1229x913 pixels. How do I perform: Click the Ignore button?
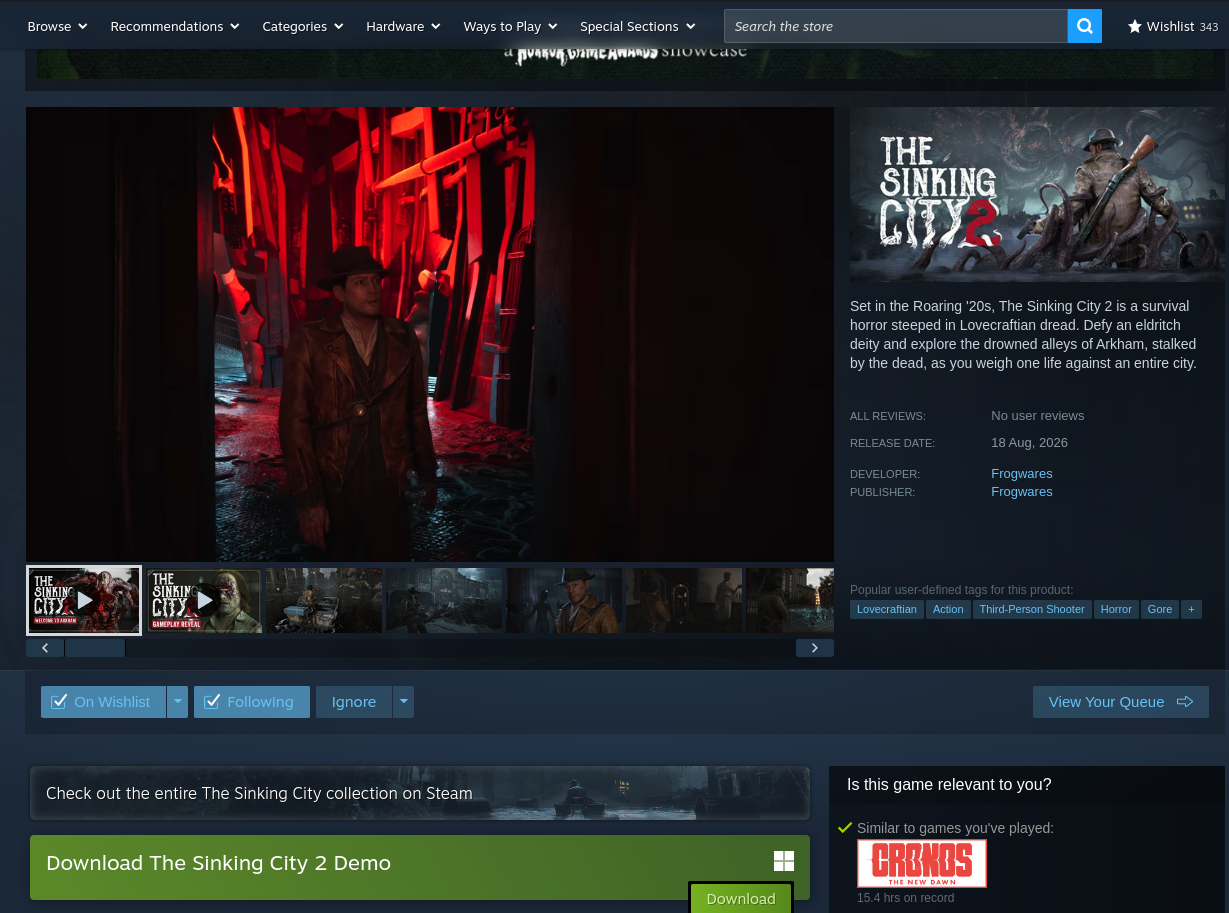354,702
